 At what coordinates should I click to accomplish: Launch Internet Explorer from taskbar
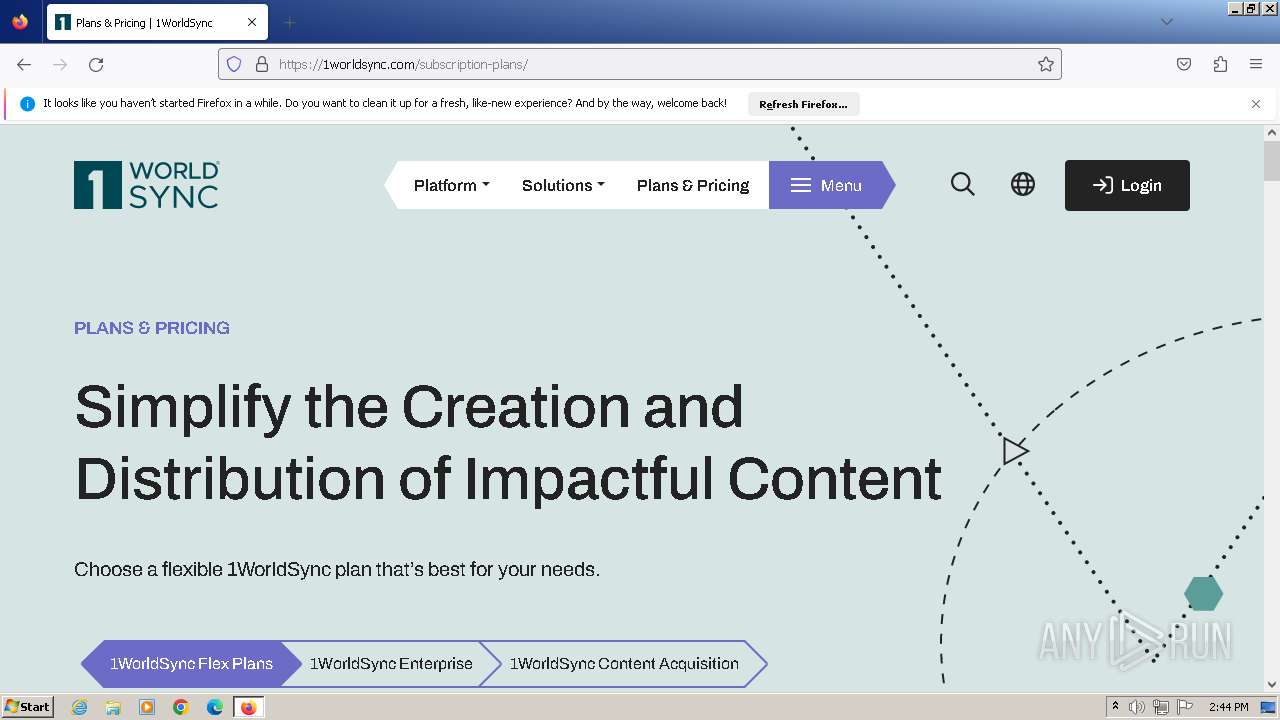[79, 707]
